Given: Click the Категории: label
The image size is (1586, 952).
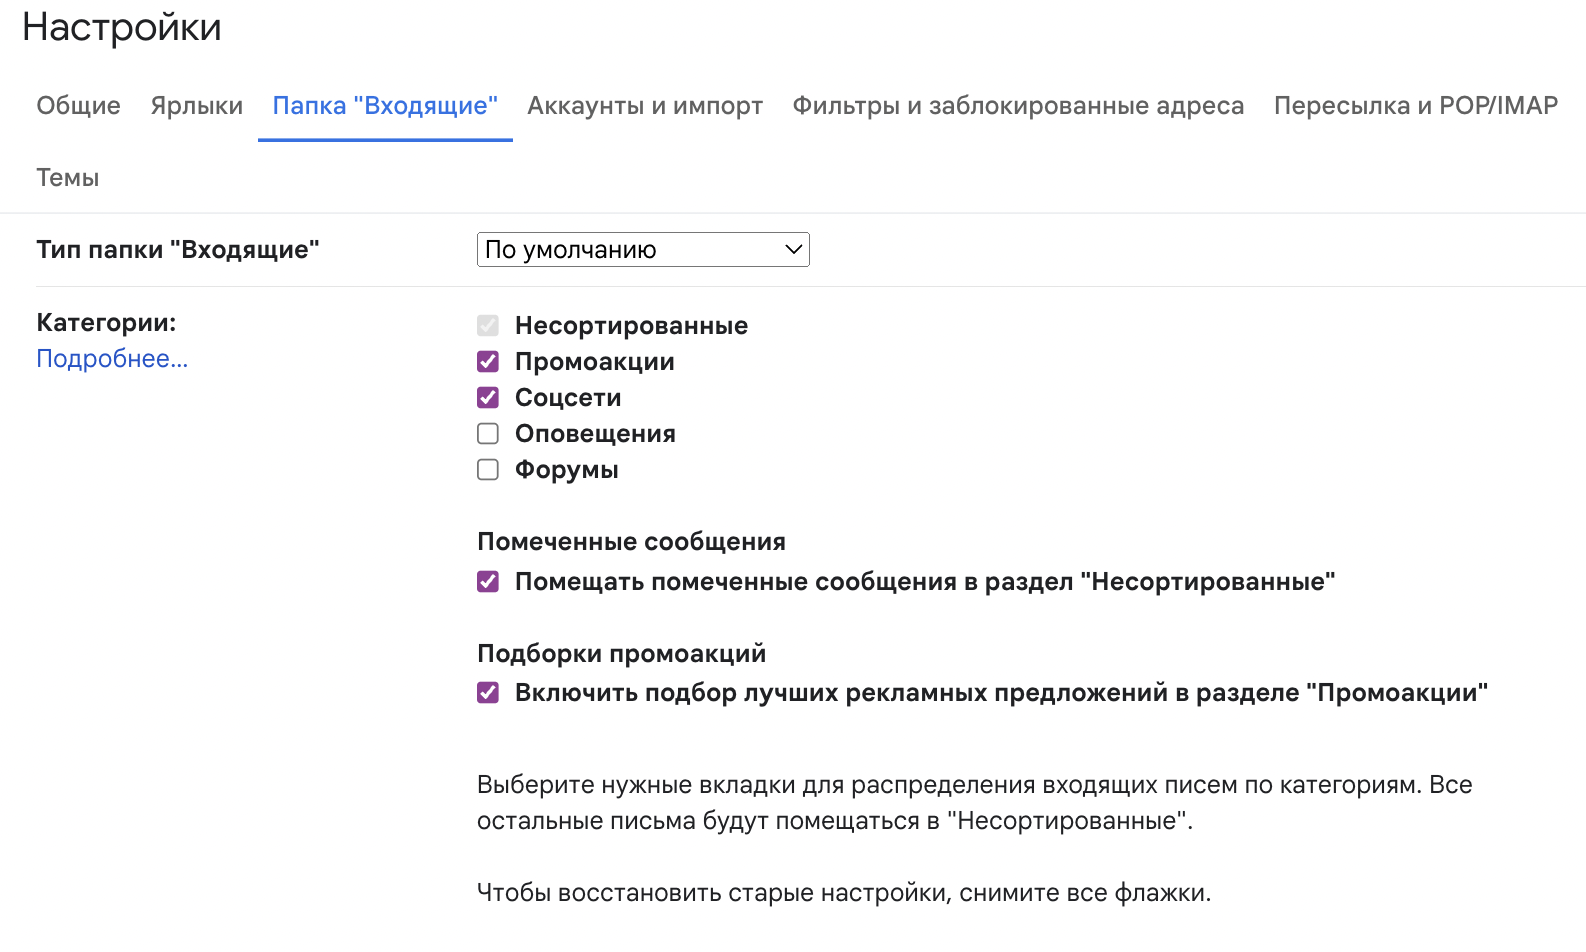Looking at the screenshot, I should click(106, 323).
